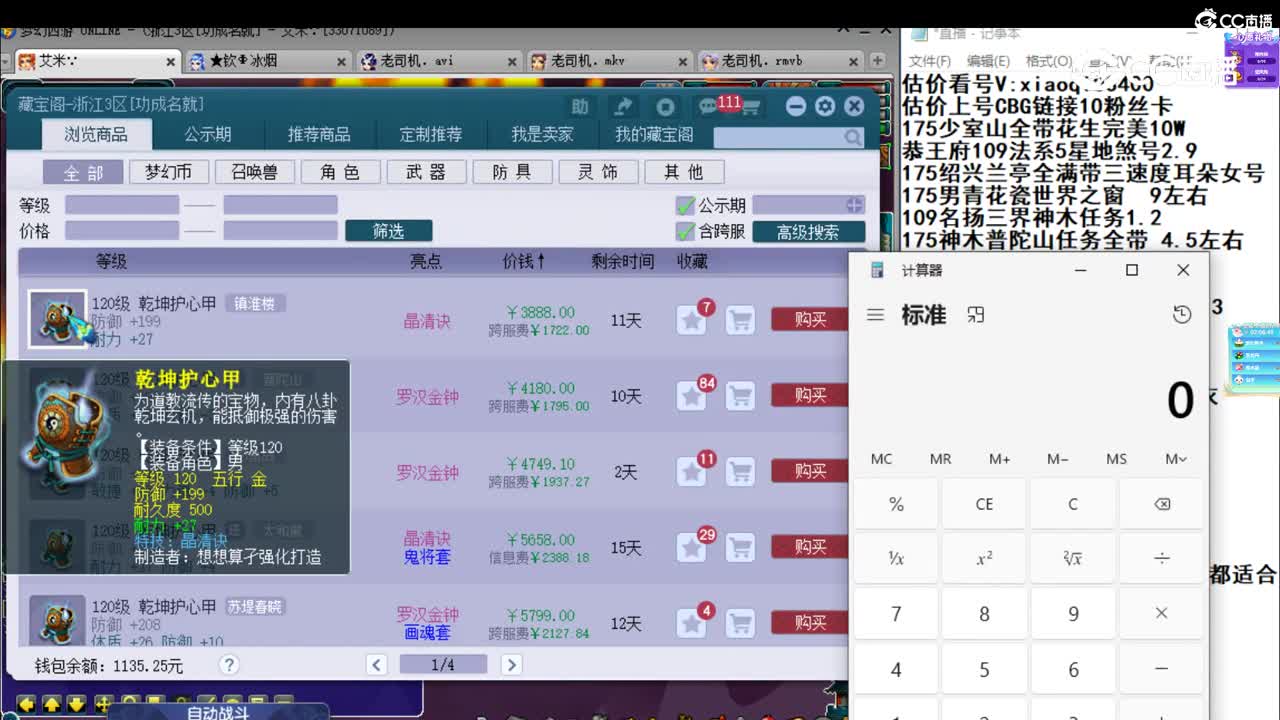The height and width of the screenshot is (720, 1280).
Task: Favorite the ¥3888.00 armor listing via star
Action: [x=691, y=320]
